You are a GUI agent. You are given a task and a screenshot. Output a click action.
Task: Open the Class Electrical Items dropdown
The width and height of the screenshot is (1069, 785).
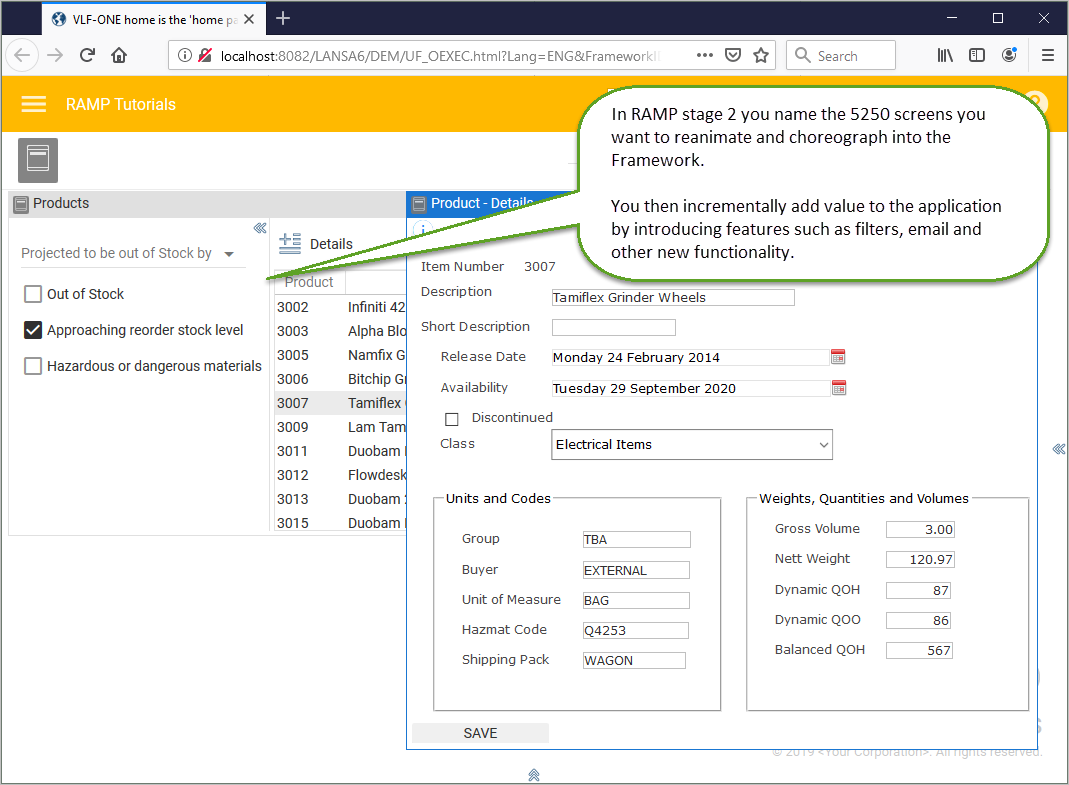point(691,445)
